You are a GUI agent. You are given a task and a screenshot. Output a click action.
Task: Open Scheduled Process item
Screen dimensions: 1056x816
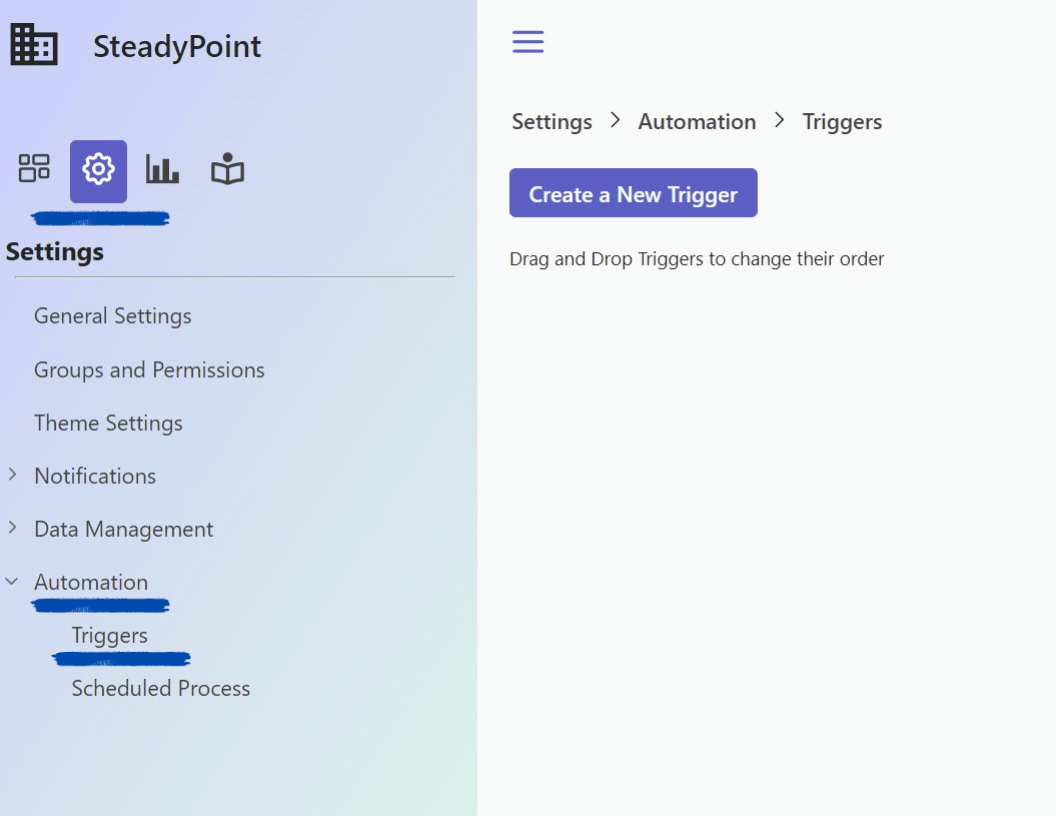161,688
